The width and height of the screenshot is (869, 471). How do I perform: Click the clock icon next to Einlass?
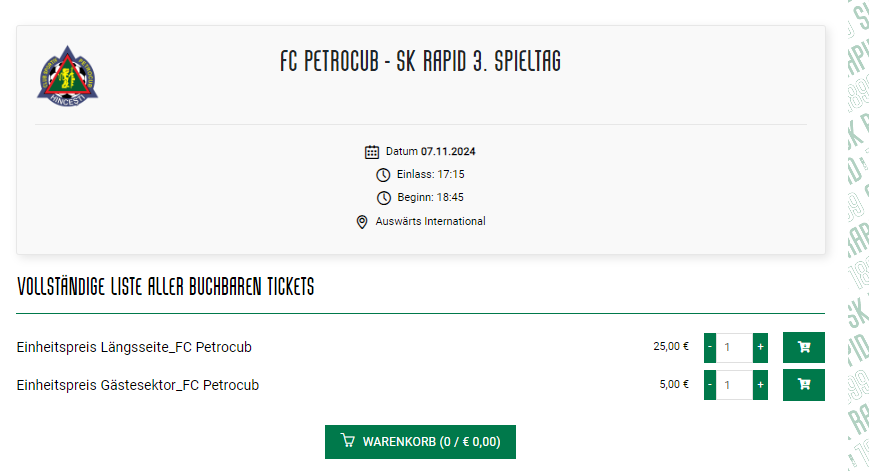383,175
